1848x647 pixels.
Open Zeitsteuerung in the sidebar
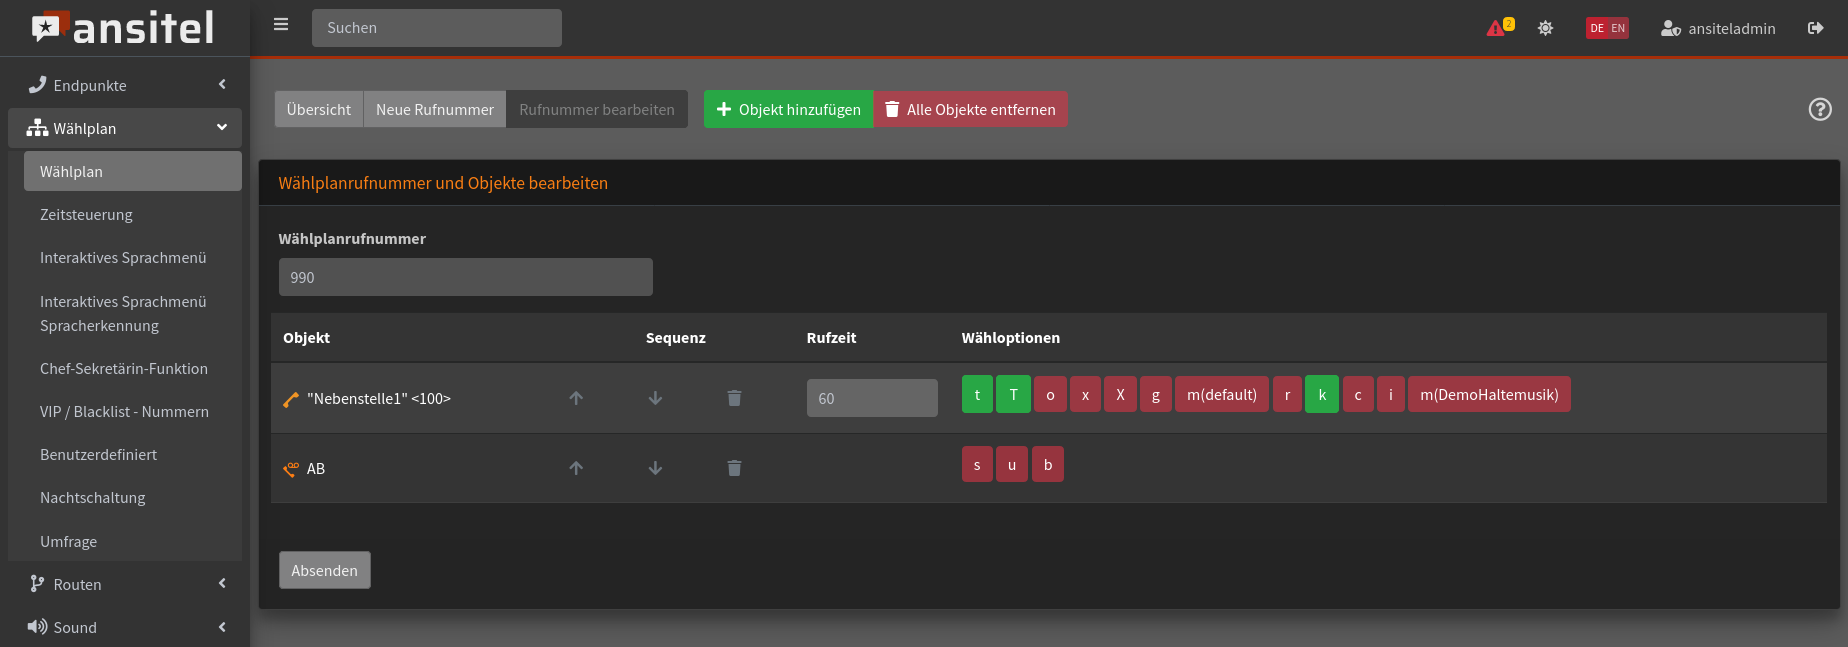[x=86, y=215]
